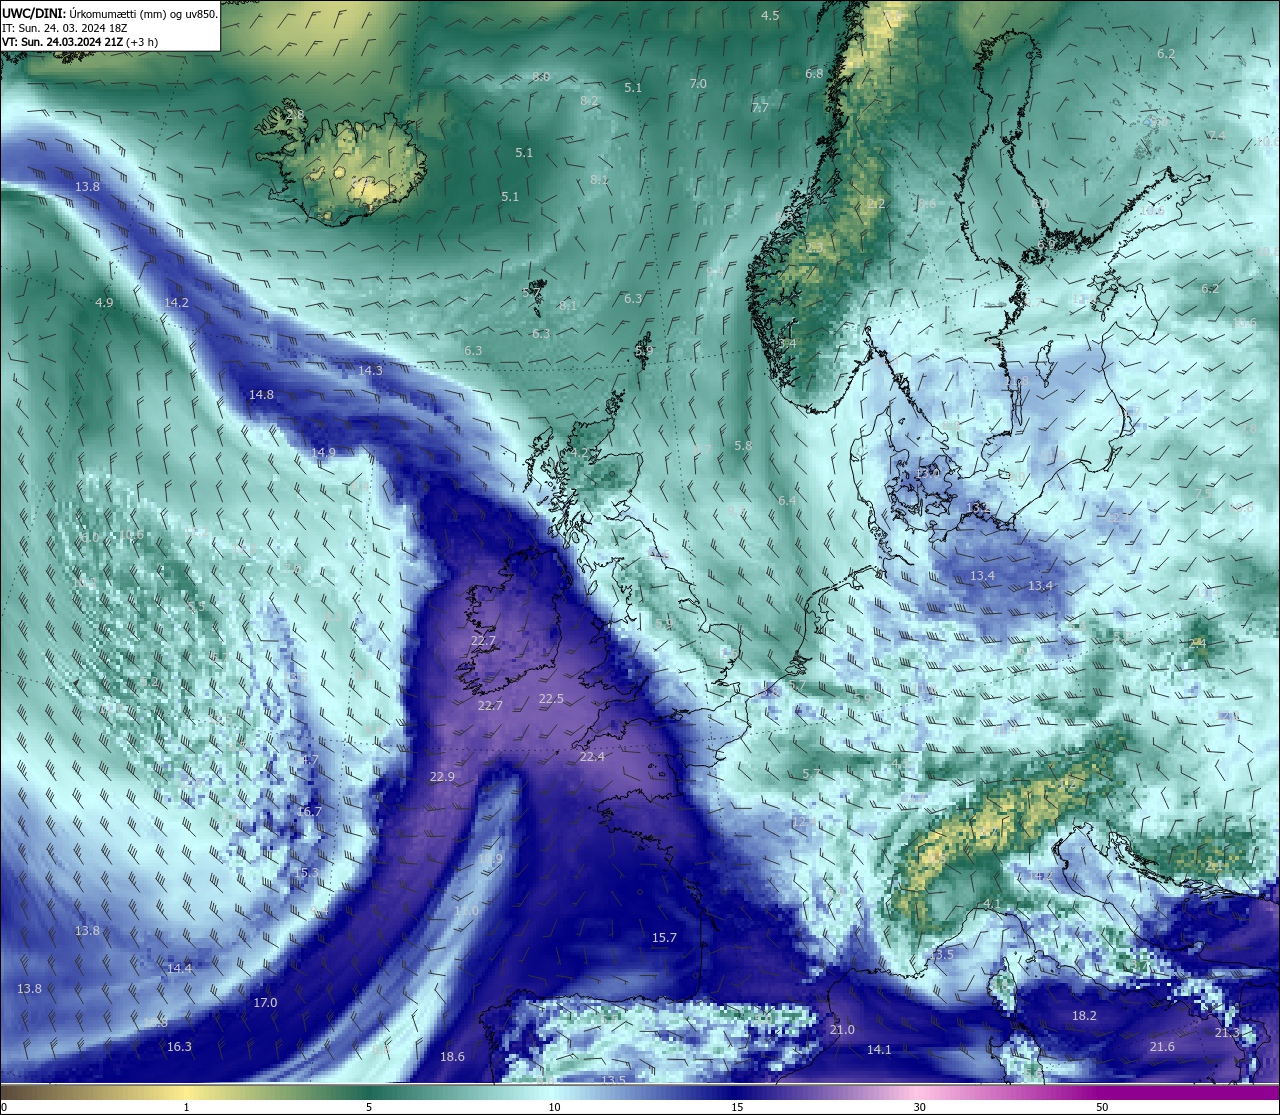
Task: Click the '16.3' value on the map
Action: (179, 1047)
